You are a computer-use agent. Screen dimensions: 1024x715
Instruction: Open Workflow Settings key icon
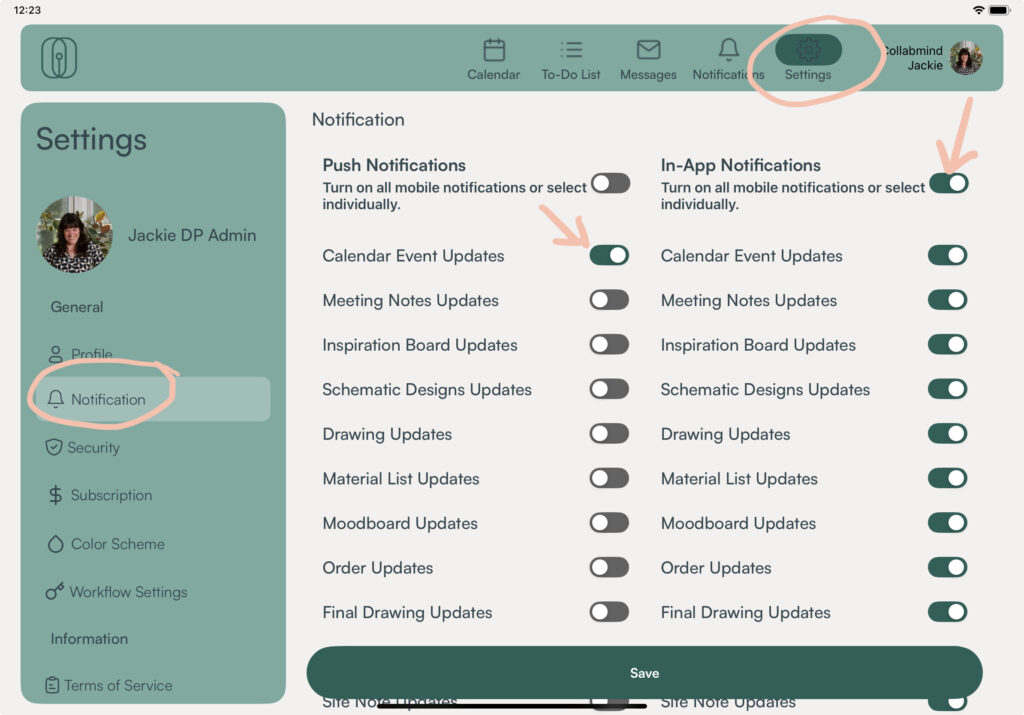(55, 592)
